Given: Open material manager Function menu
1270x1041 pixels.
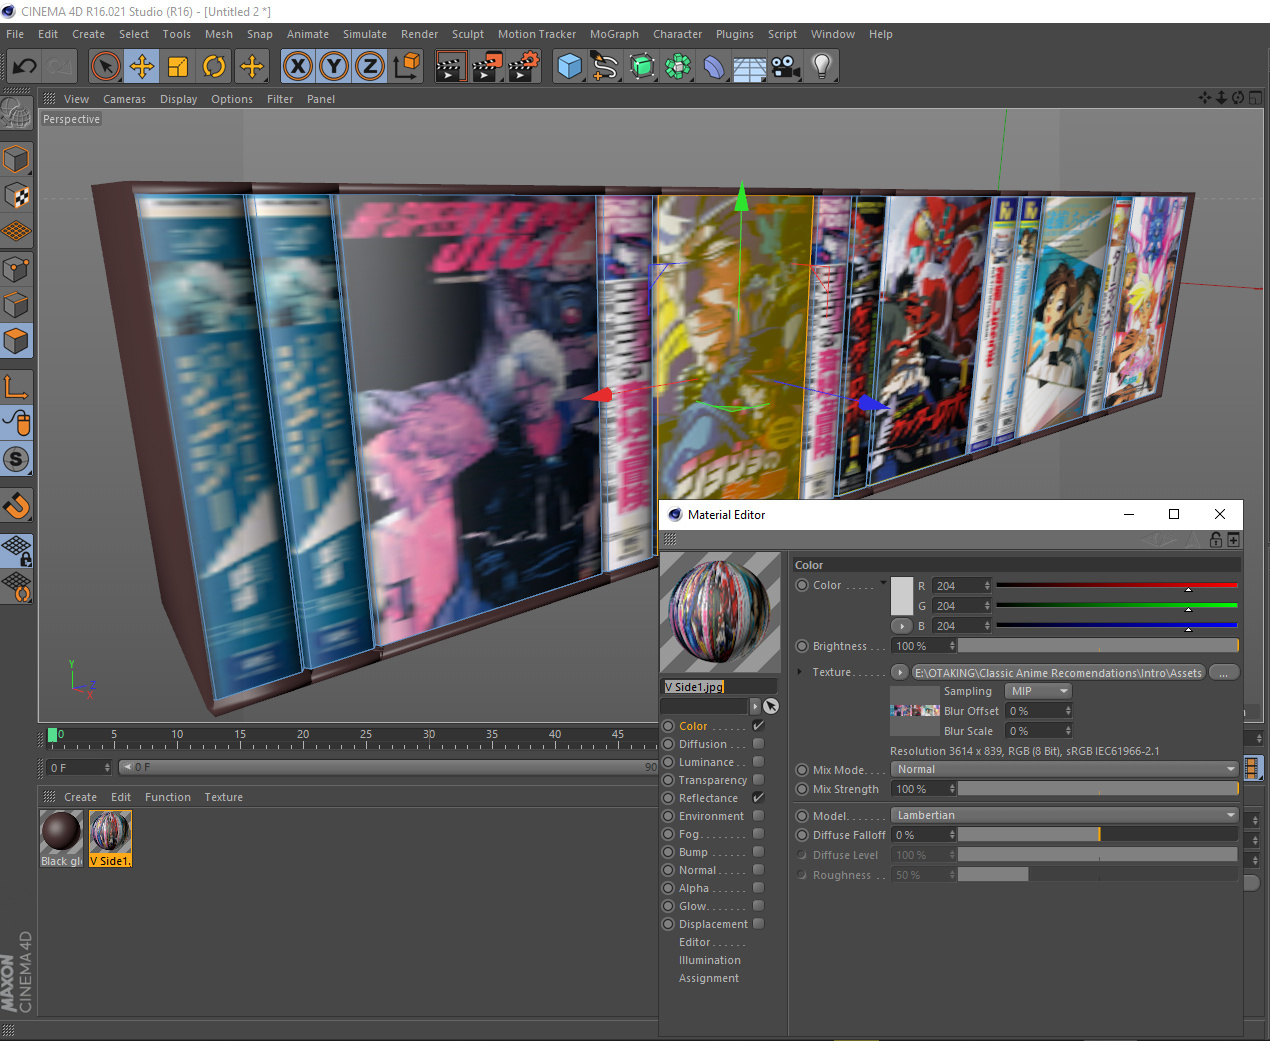Looking at the screenshot, I should [x=167, y=797].
